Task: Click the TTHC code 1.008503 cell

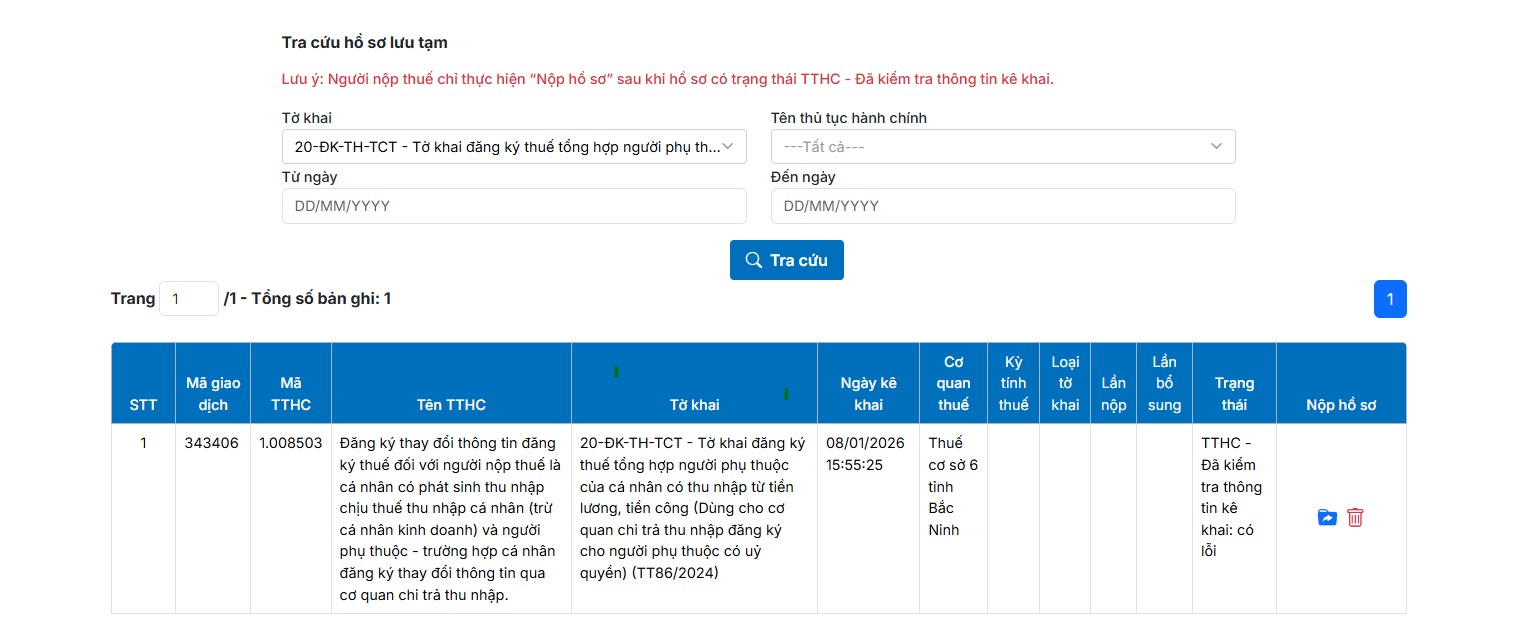Action: tap(290, 443)
